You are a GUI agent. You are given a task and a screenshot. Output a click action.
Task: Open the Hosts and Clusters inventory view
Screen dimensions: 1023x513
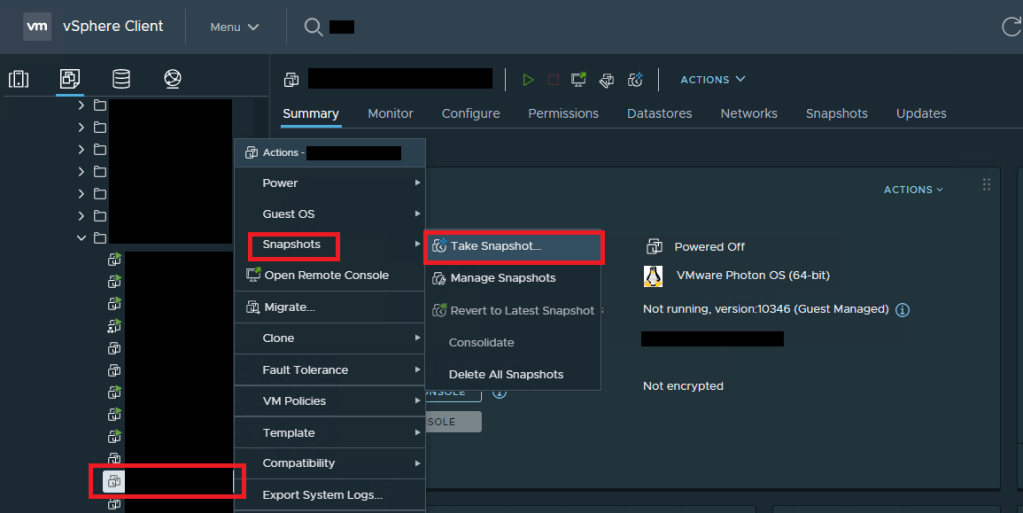[19, 79]
